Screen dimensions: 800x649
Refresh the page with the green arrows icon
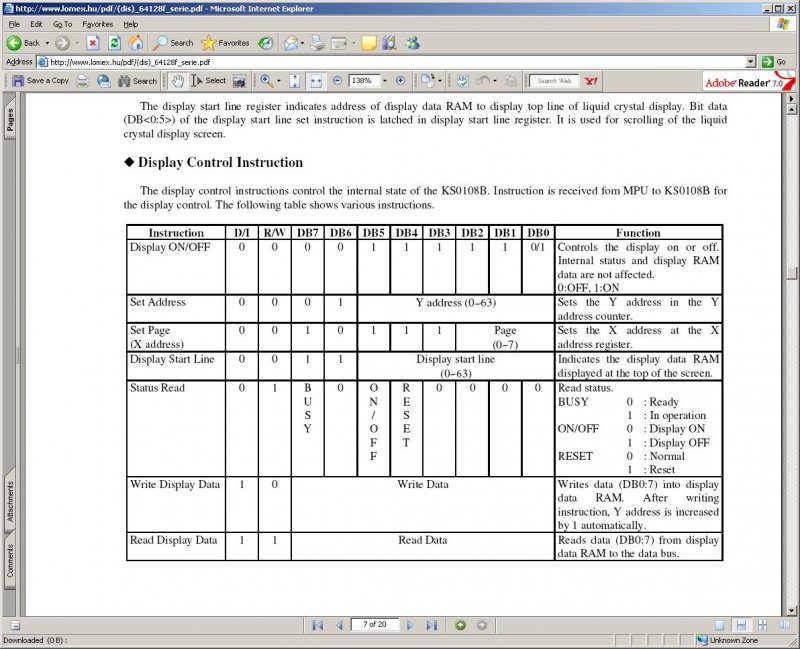point(114,43)
